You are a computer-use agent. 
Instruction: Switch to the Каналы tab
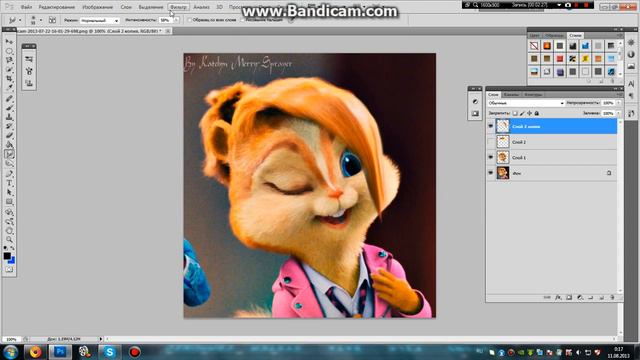point(511,94)
